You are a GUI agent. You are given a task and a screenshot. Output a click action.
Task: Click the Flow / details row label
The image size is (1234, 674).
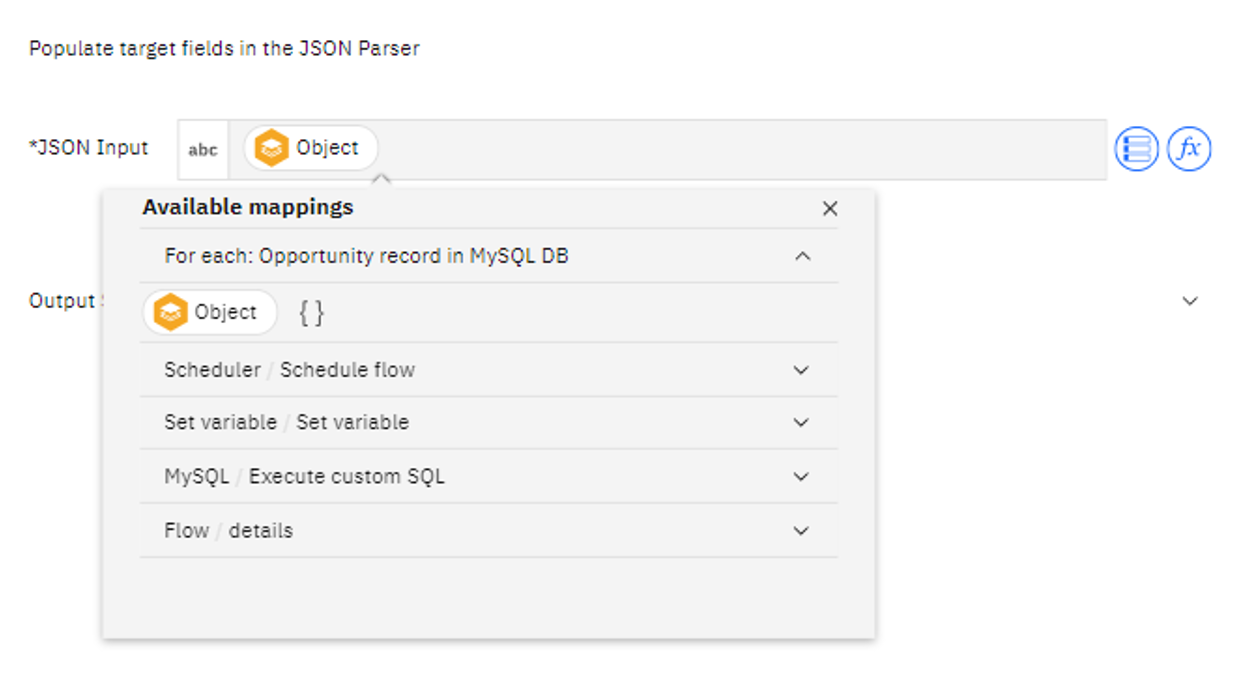click(x=228, y=531)
